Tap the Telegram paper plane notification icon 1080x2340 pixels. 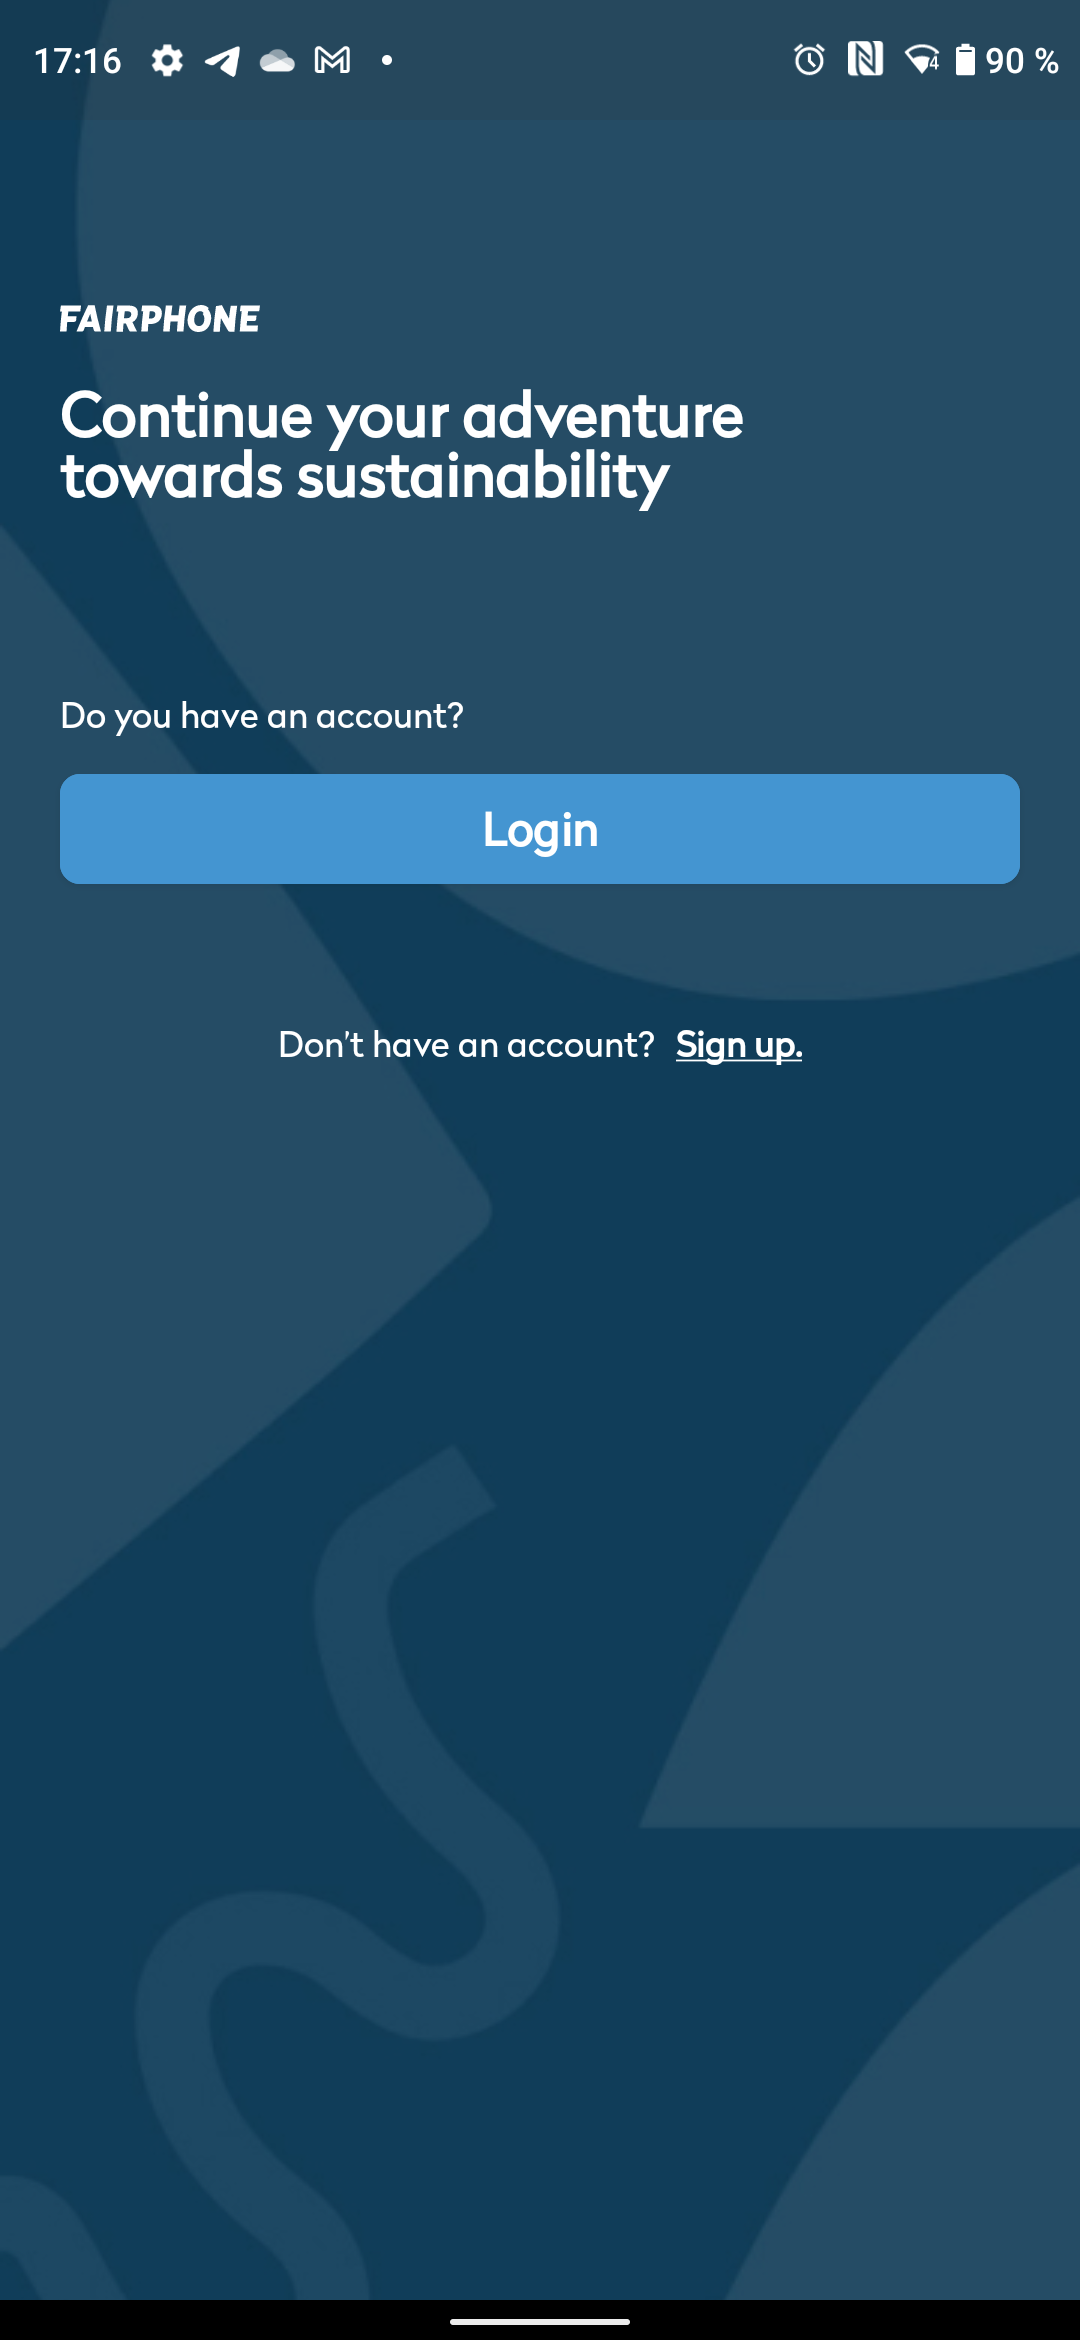pyautogui.click(x=222, y=61)
